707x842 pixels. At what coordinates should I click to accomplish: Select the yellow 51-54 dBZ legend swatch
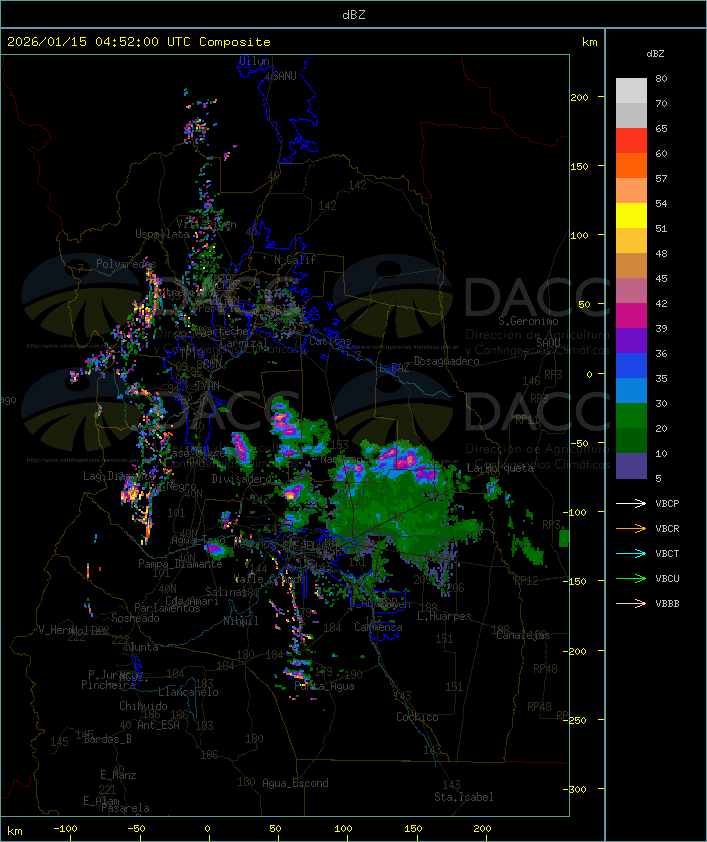[631, 216]
